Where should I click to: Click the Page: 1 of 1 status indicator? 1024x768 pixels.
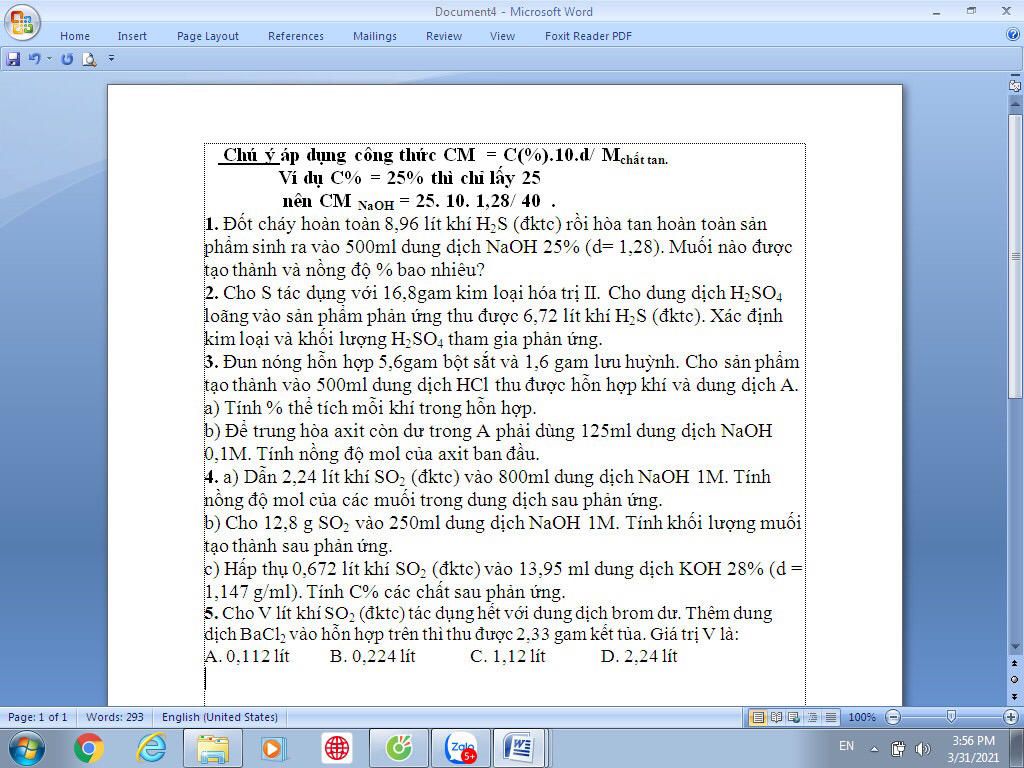point(38,717)
